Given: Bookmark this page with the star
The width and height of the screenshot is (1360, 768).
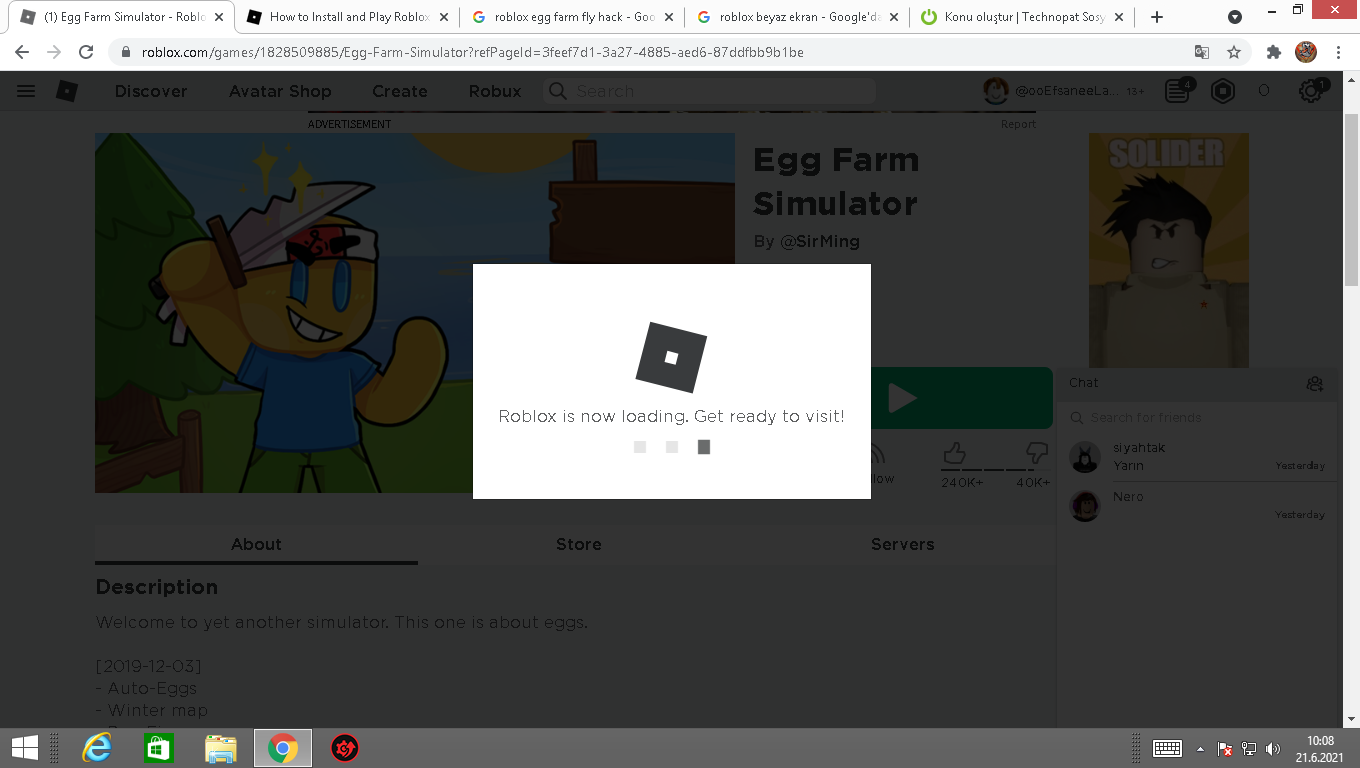Looking at the screenshot, I should tap(1234, 52).
